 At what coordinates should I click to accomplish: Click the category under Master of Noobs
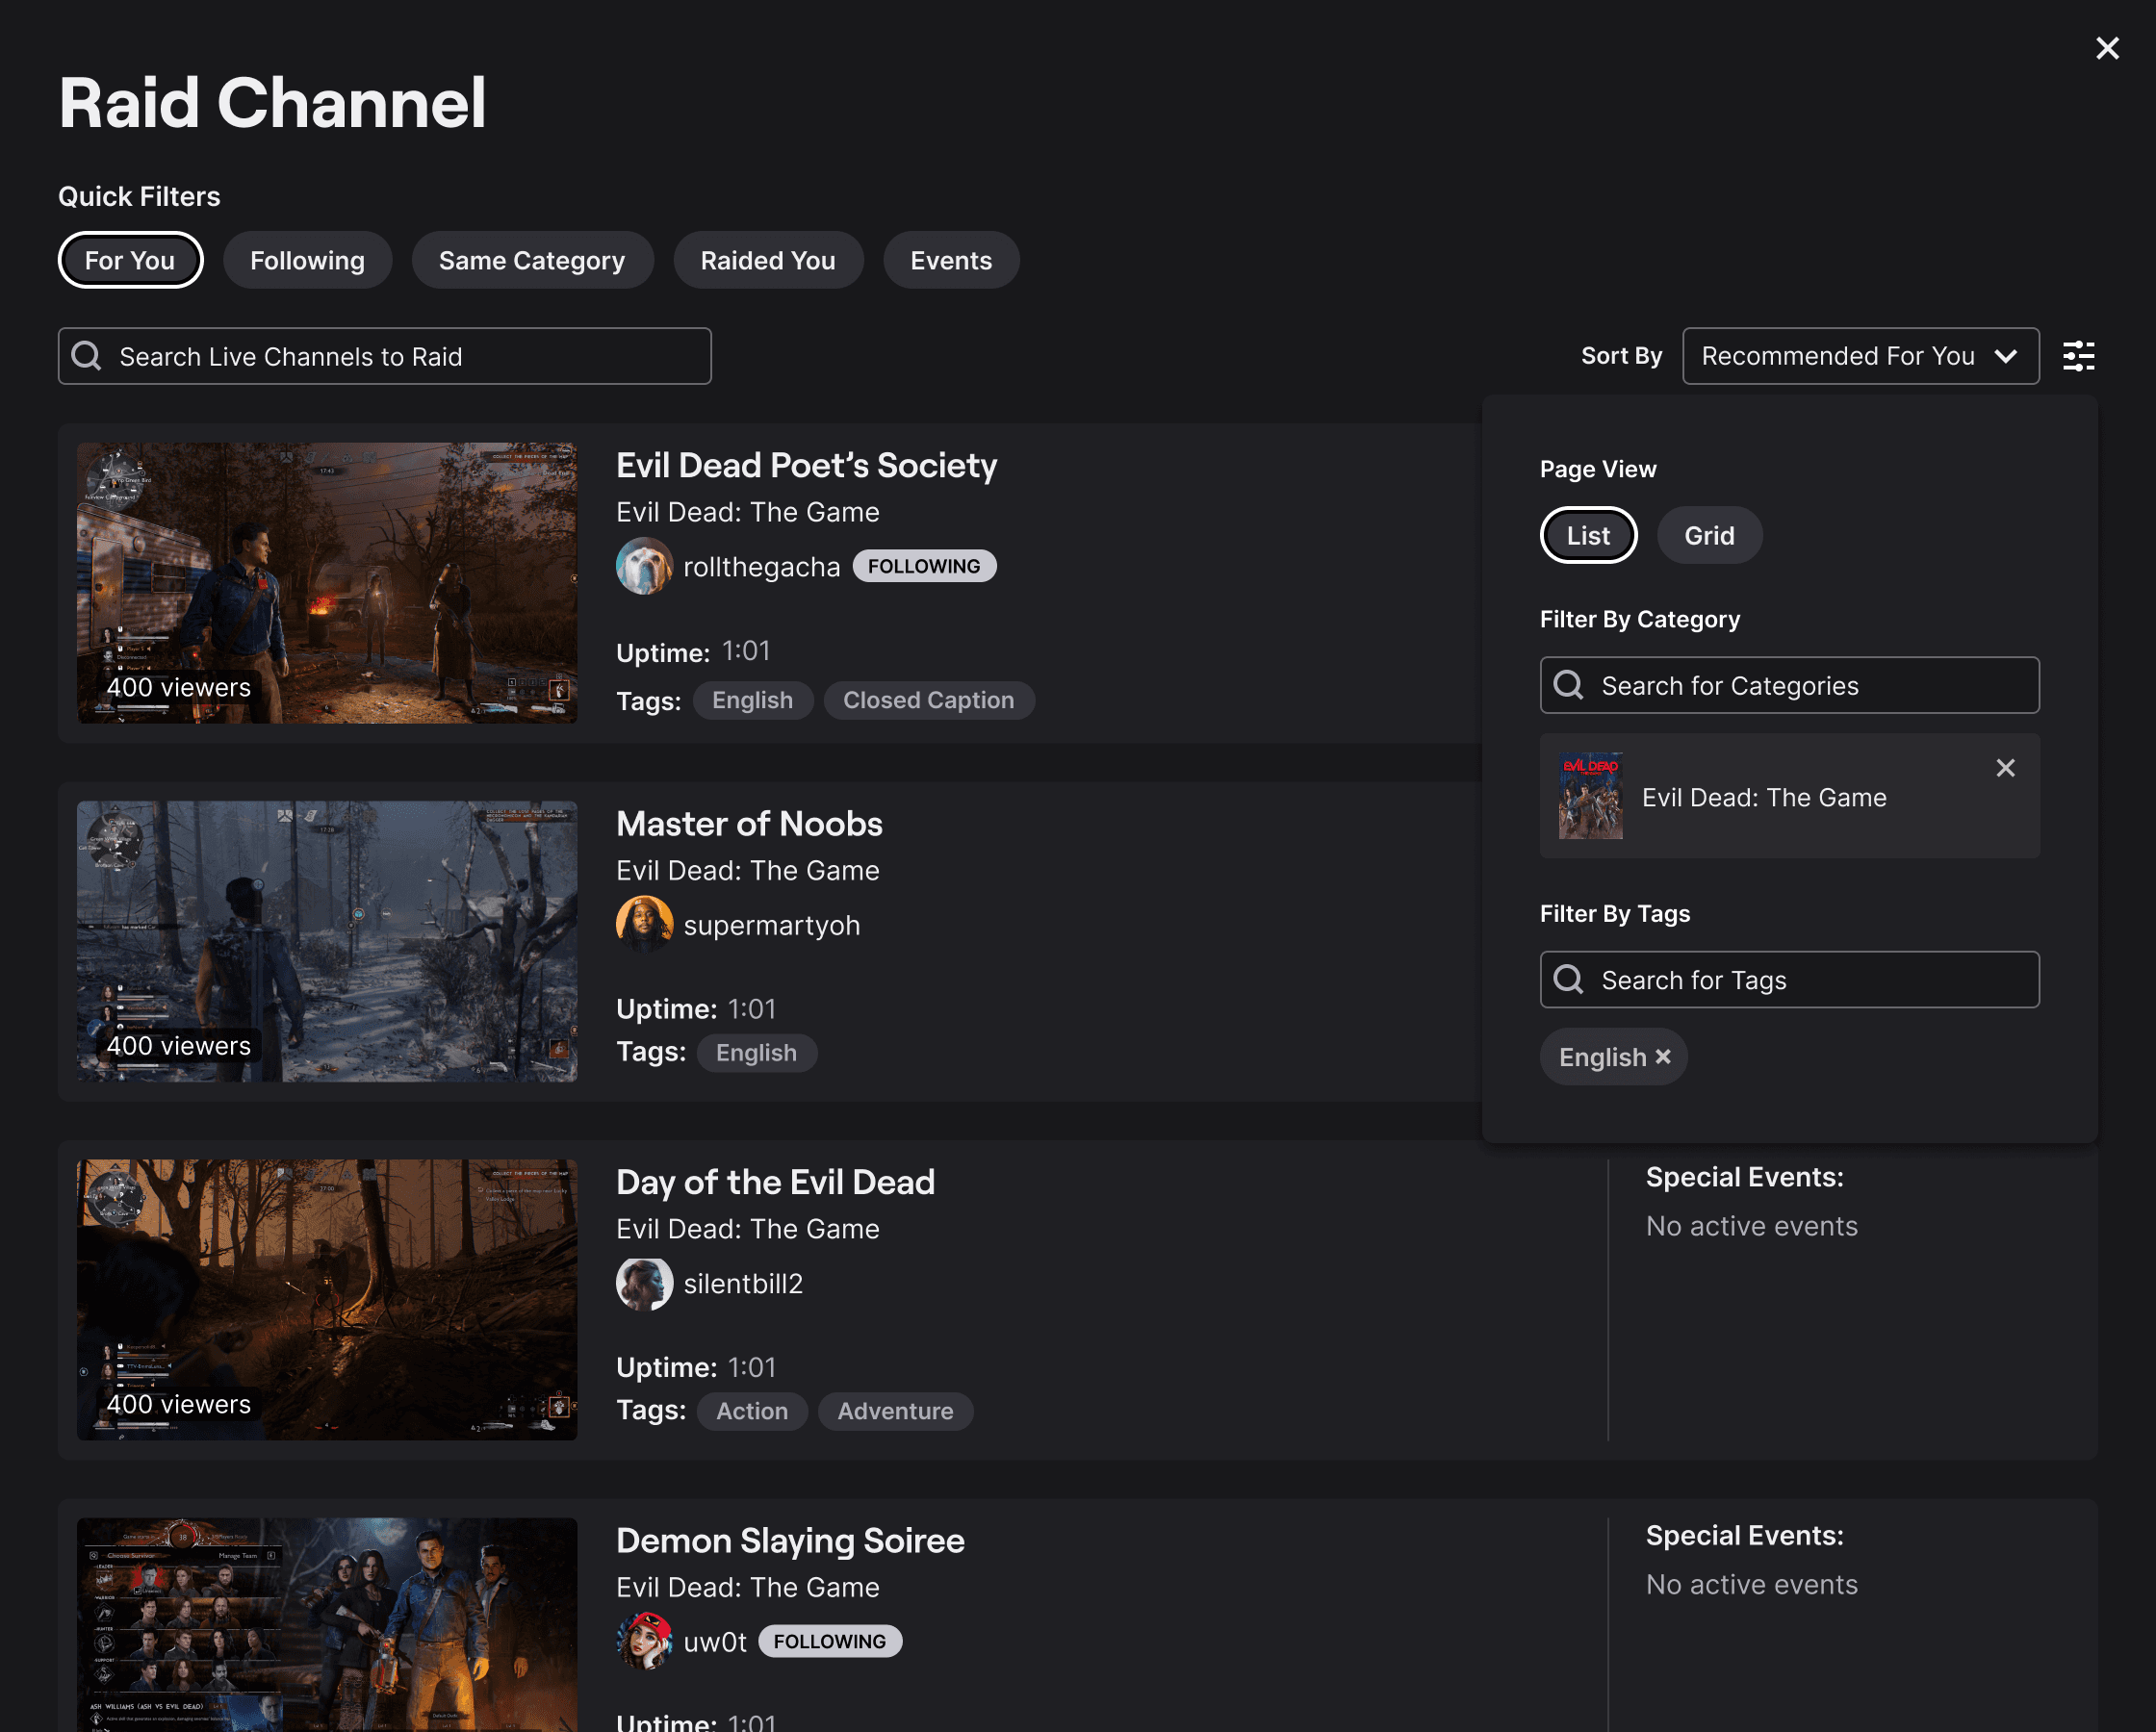pyautogui.click(x=747, y=870)
